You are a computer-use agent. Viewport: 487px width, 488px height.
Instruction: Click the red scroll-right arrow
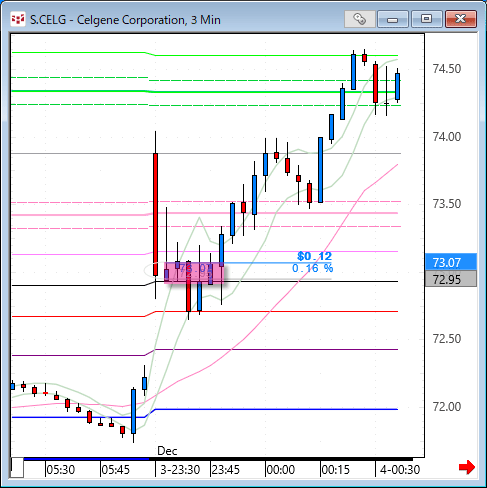pyautogui.click(x=467, y=467)
